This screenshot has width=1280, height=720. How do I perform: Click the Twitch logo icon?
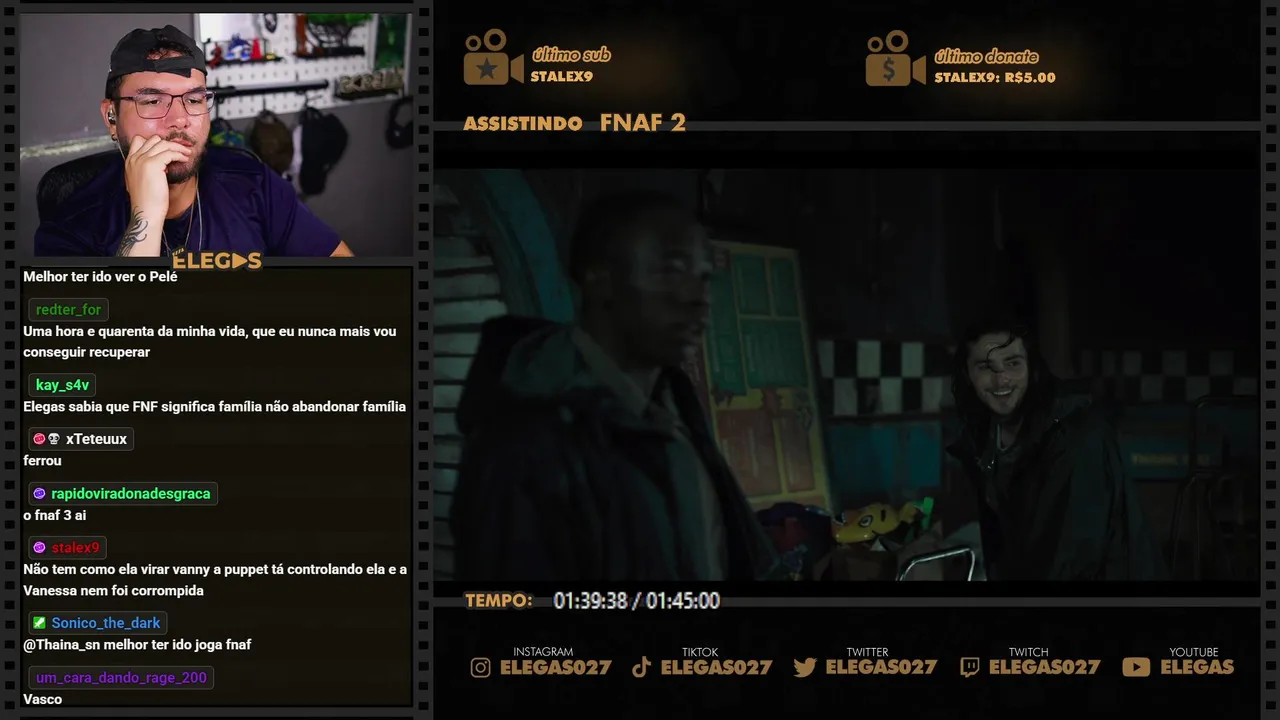969,667
